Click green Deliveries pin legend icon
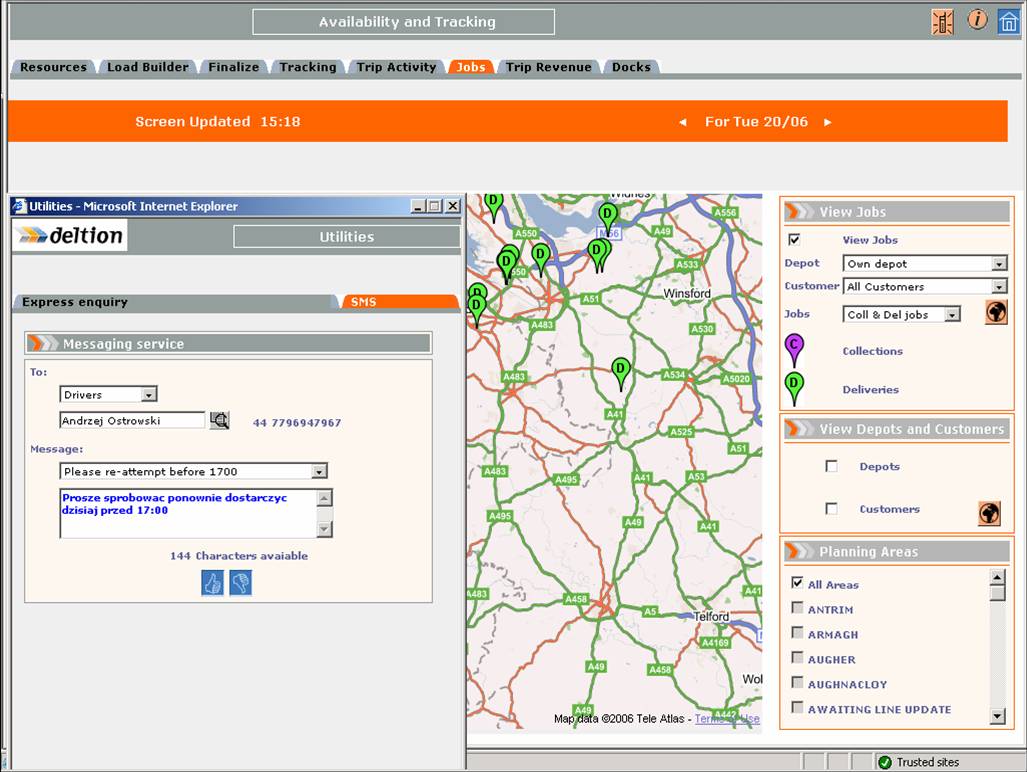The height and width of the screenshot is (772, 1027). [x=794, y=388]
